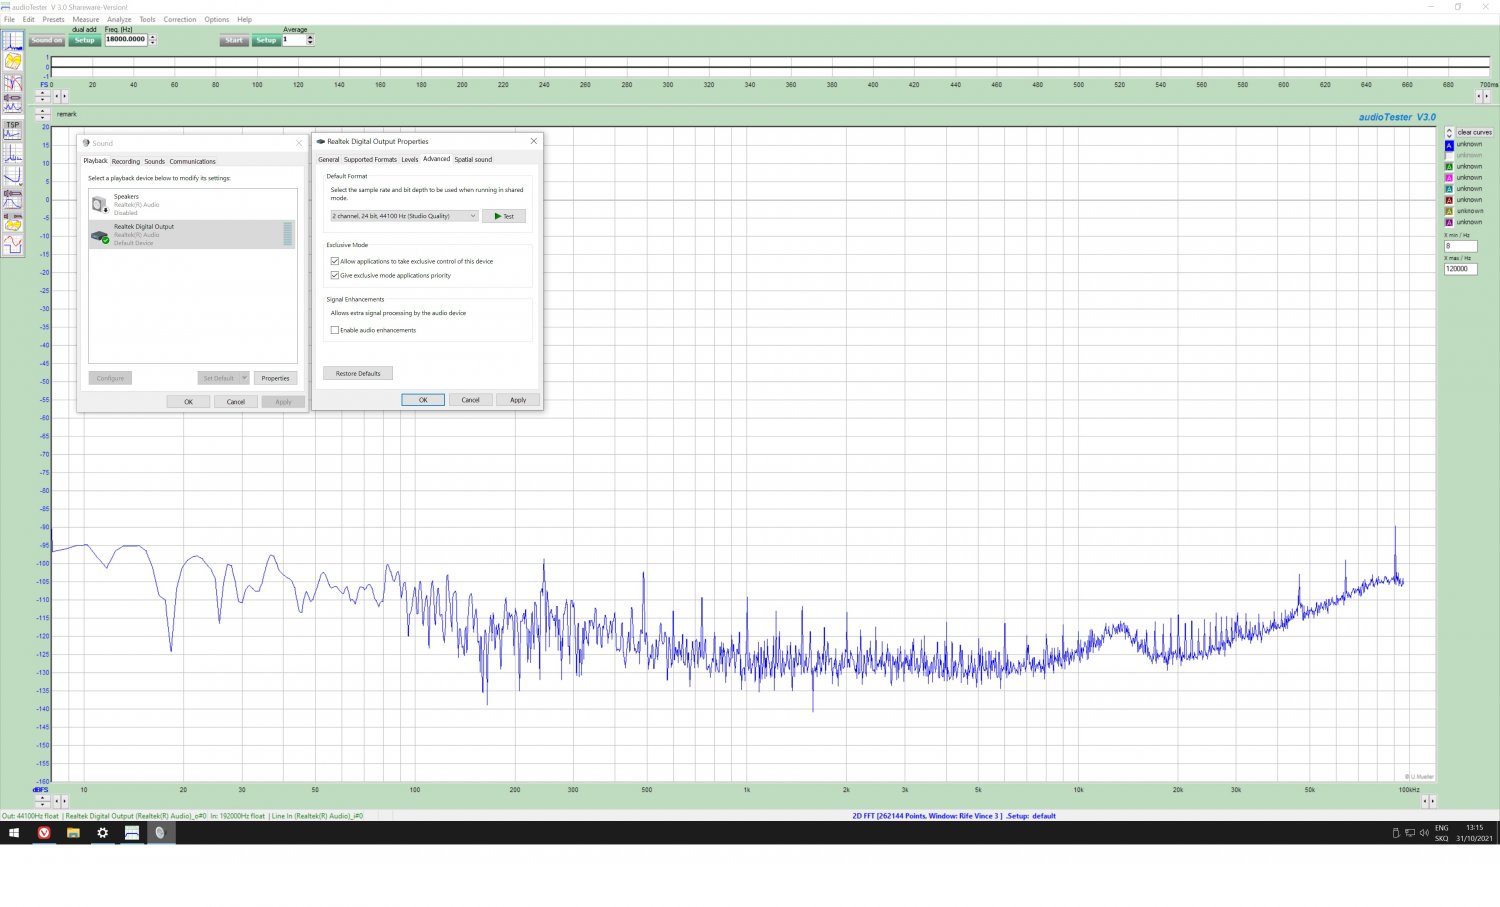Select the speaker noise measurement tool icon

coord(13,103)
